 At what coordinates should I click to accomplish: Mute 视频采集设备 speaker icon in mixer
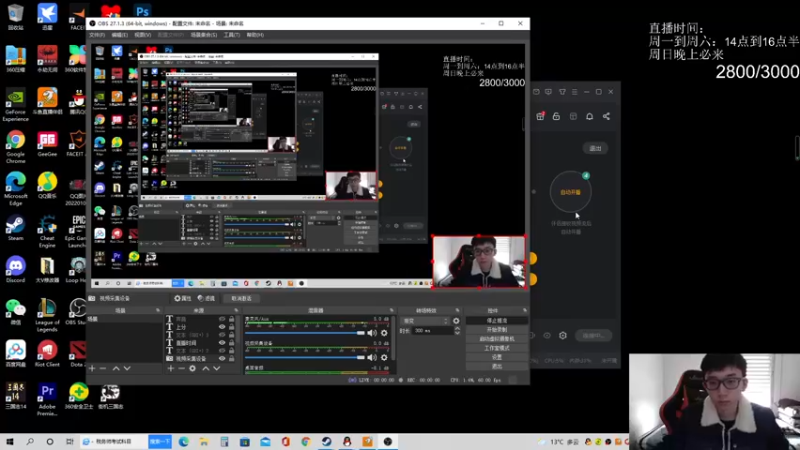pos(372,357)
